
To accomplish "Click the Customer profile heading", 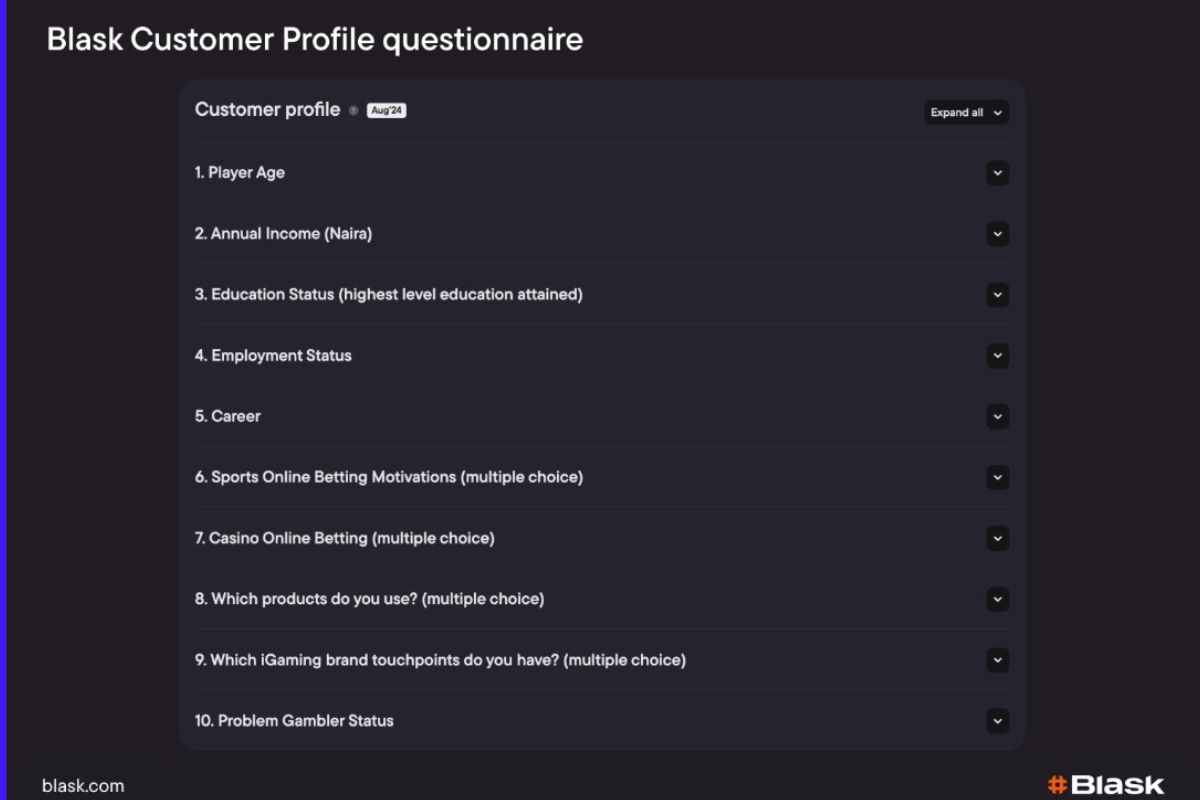I will click(267, 110).
